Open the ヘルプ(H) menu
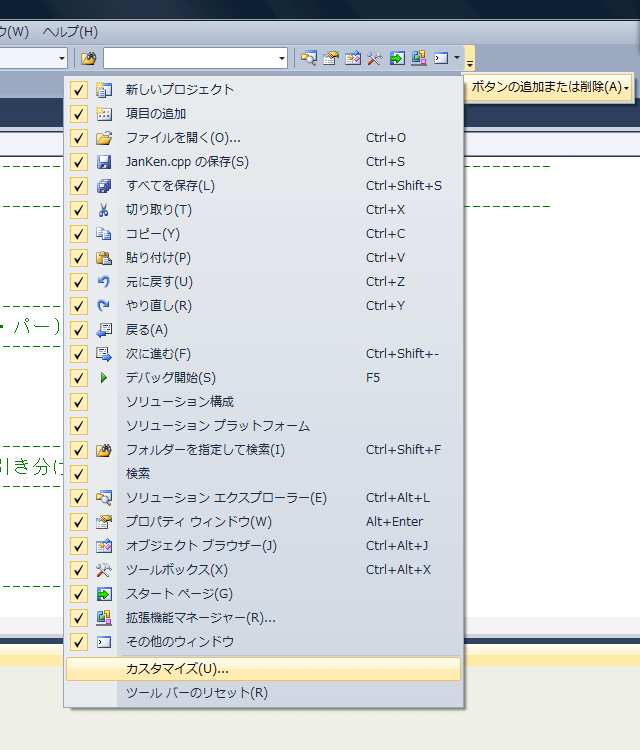Viewport: 640px width, 750px height. 70,32
